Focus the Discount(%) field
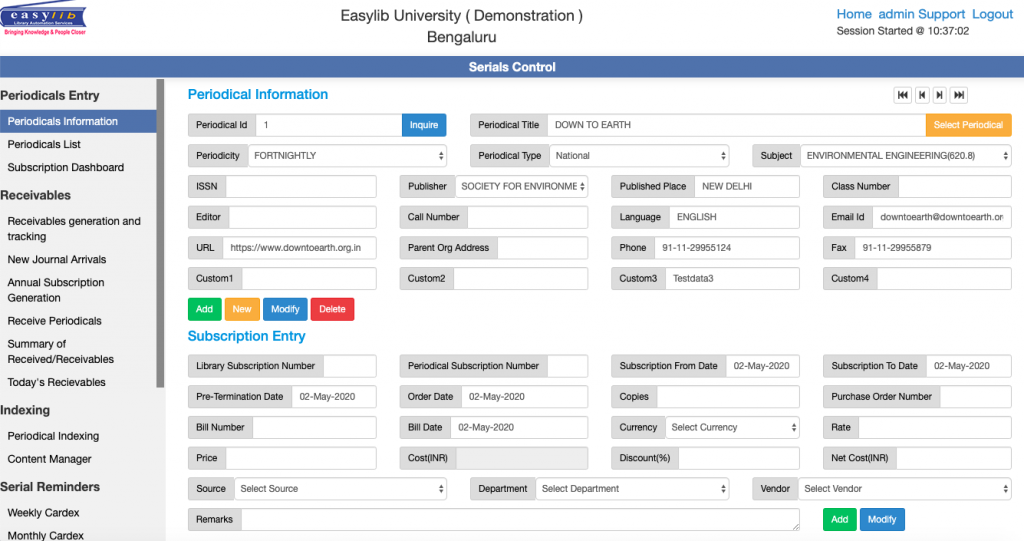Screen dimensions: 1024x541 tap(739, 458)
